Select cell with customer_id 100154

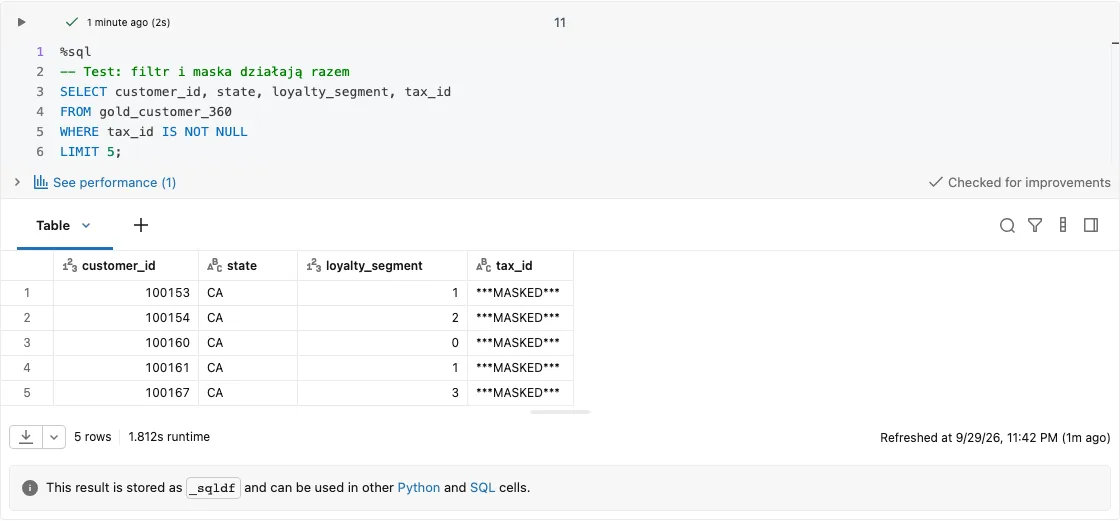point(126,318)
